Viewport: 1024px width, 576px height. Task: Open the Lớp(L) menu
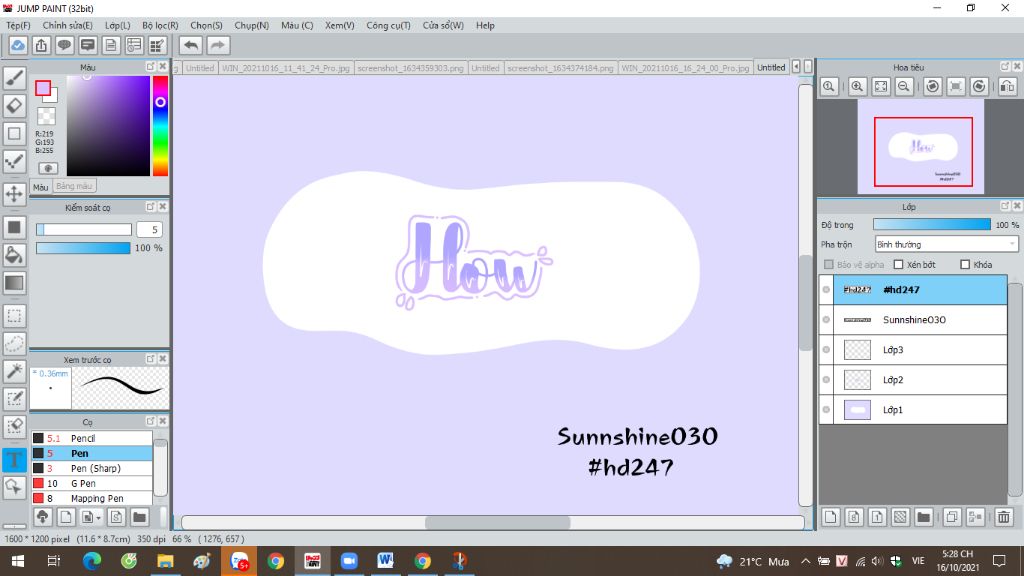[x=118, y=25]
